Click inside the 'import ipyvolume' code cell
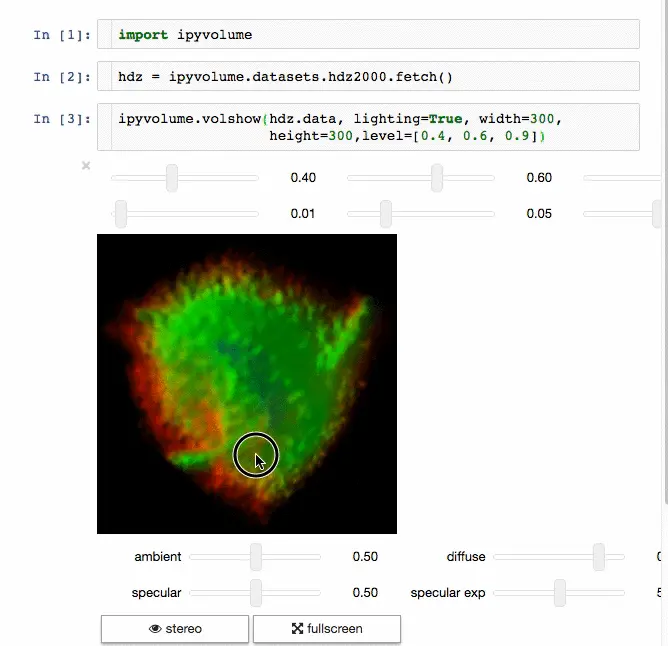This screenshot has width=668, height=646. [368, 34]
